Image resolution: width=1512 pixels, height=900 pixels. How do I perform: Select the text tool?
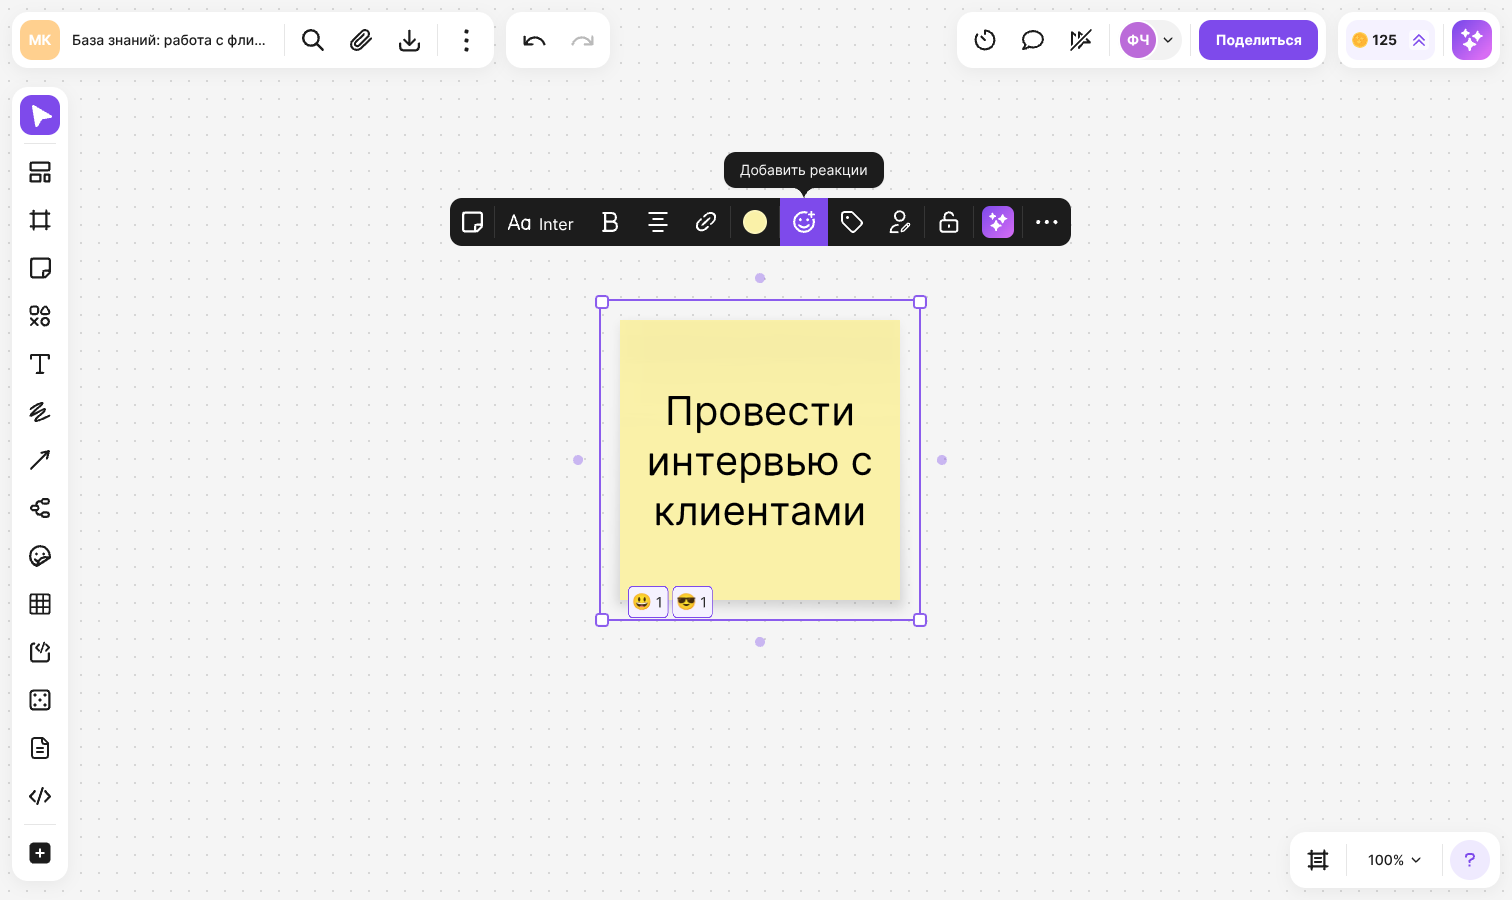[x=40, y=364]
